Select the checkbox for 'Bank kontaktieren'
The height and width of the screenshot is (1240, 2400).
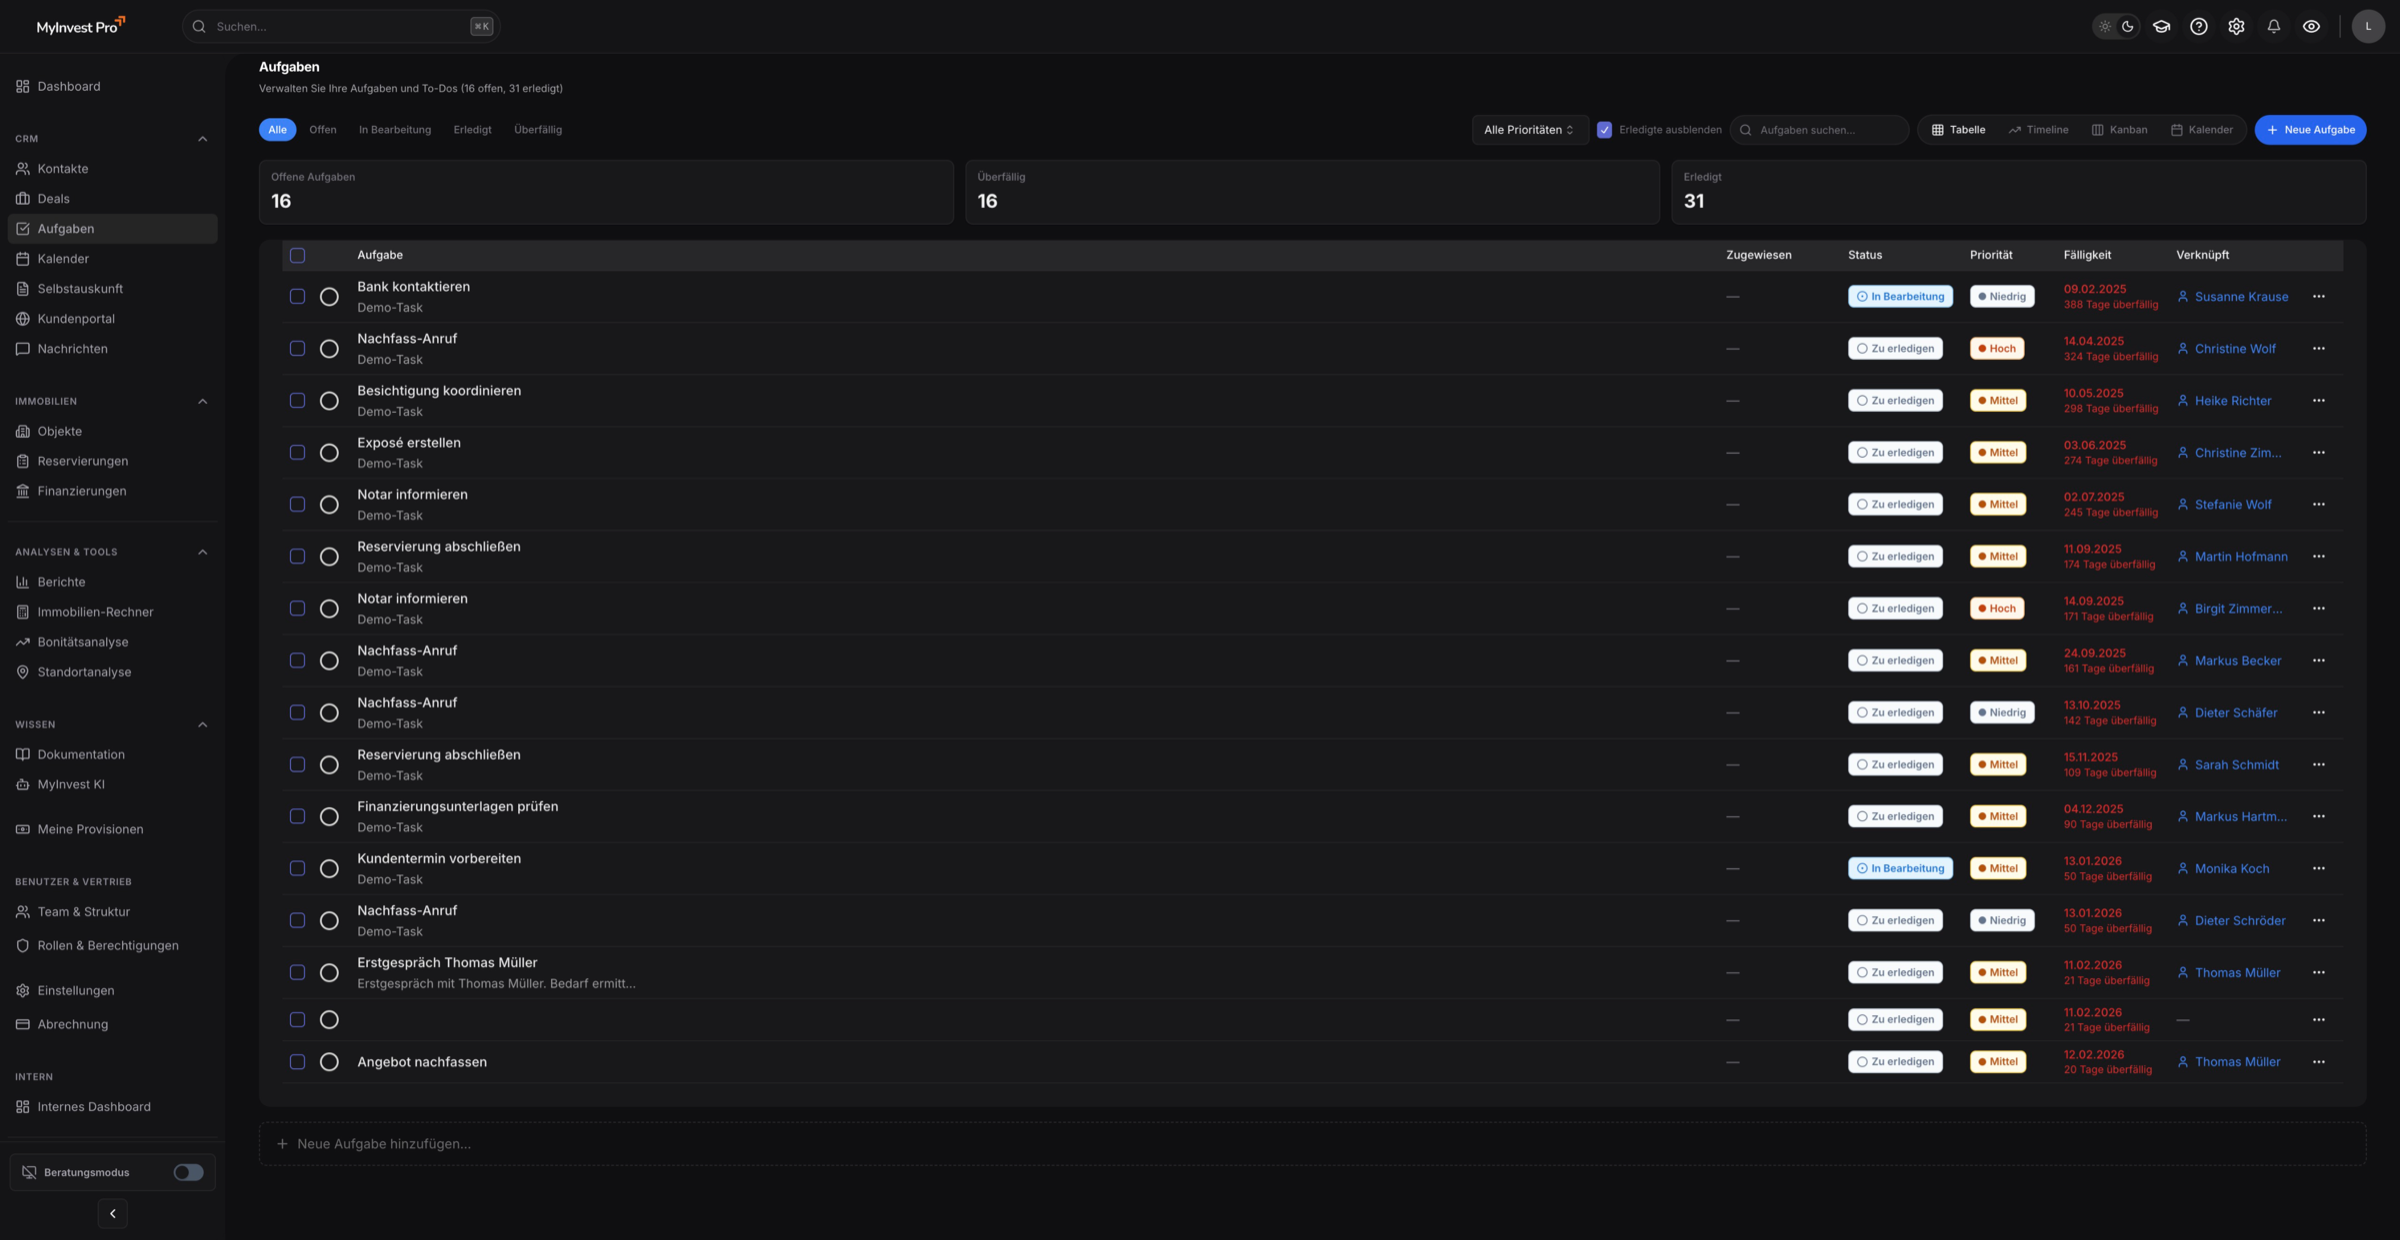pos(297,296)
